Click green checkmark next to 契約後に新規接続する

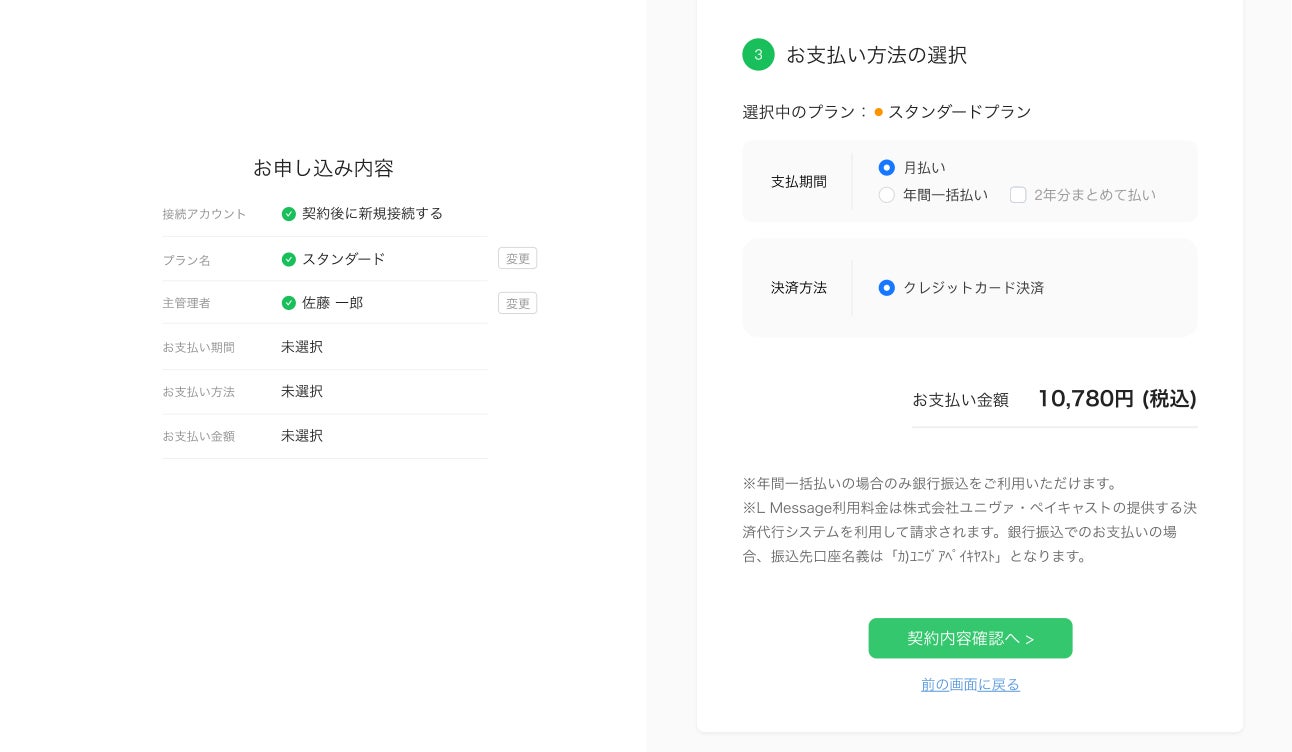click(x=289, y=214)
